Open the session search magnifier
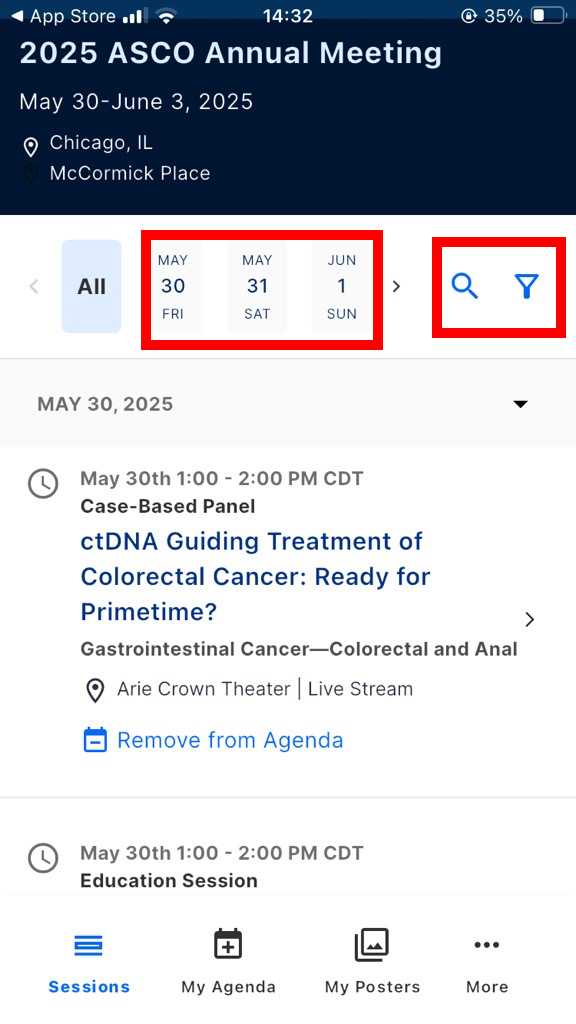This screenshot has height=1024, width=576. coord(464,286)
